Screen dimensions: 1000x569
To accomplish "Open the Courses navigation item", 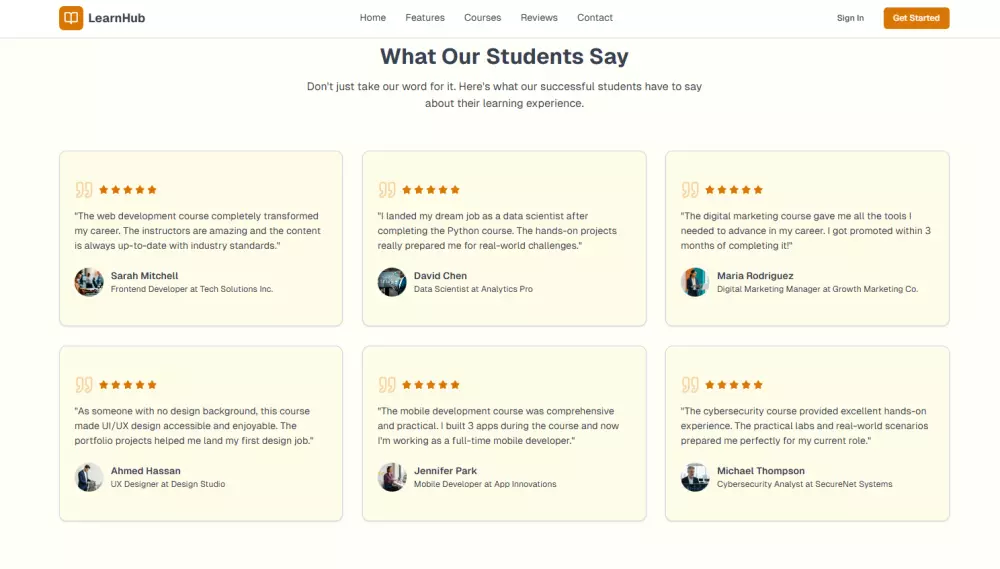I will [x=483, y=18].
